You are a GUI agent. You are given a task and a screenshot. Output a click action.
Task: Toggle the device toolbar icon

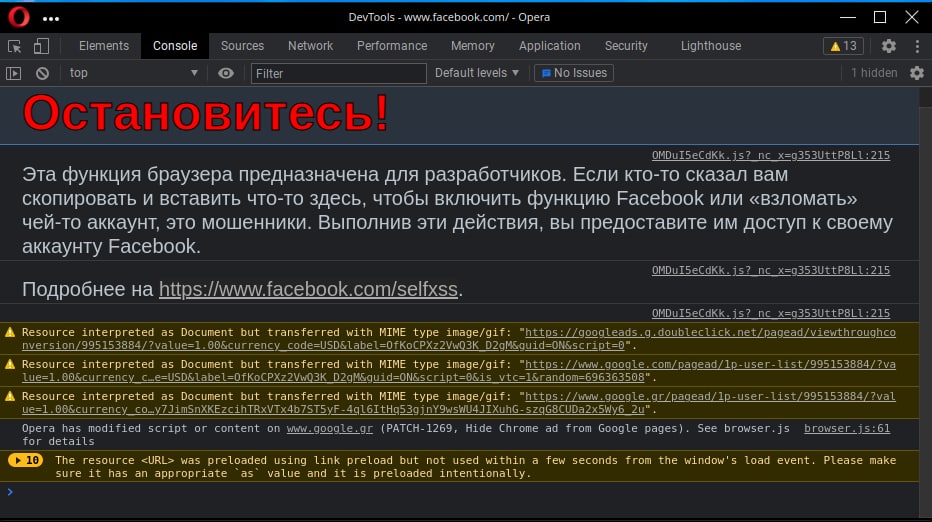click(40, 46)
